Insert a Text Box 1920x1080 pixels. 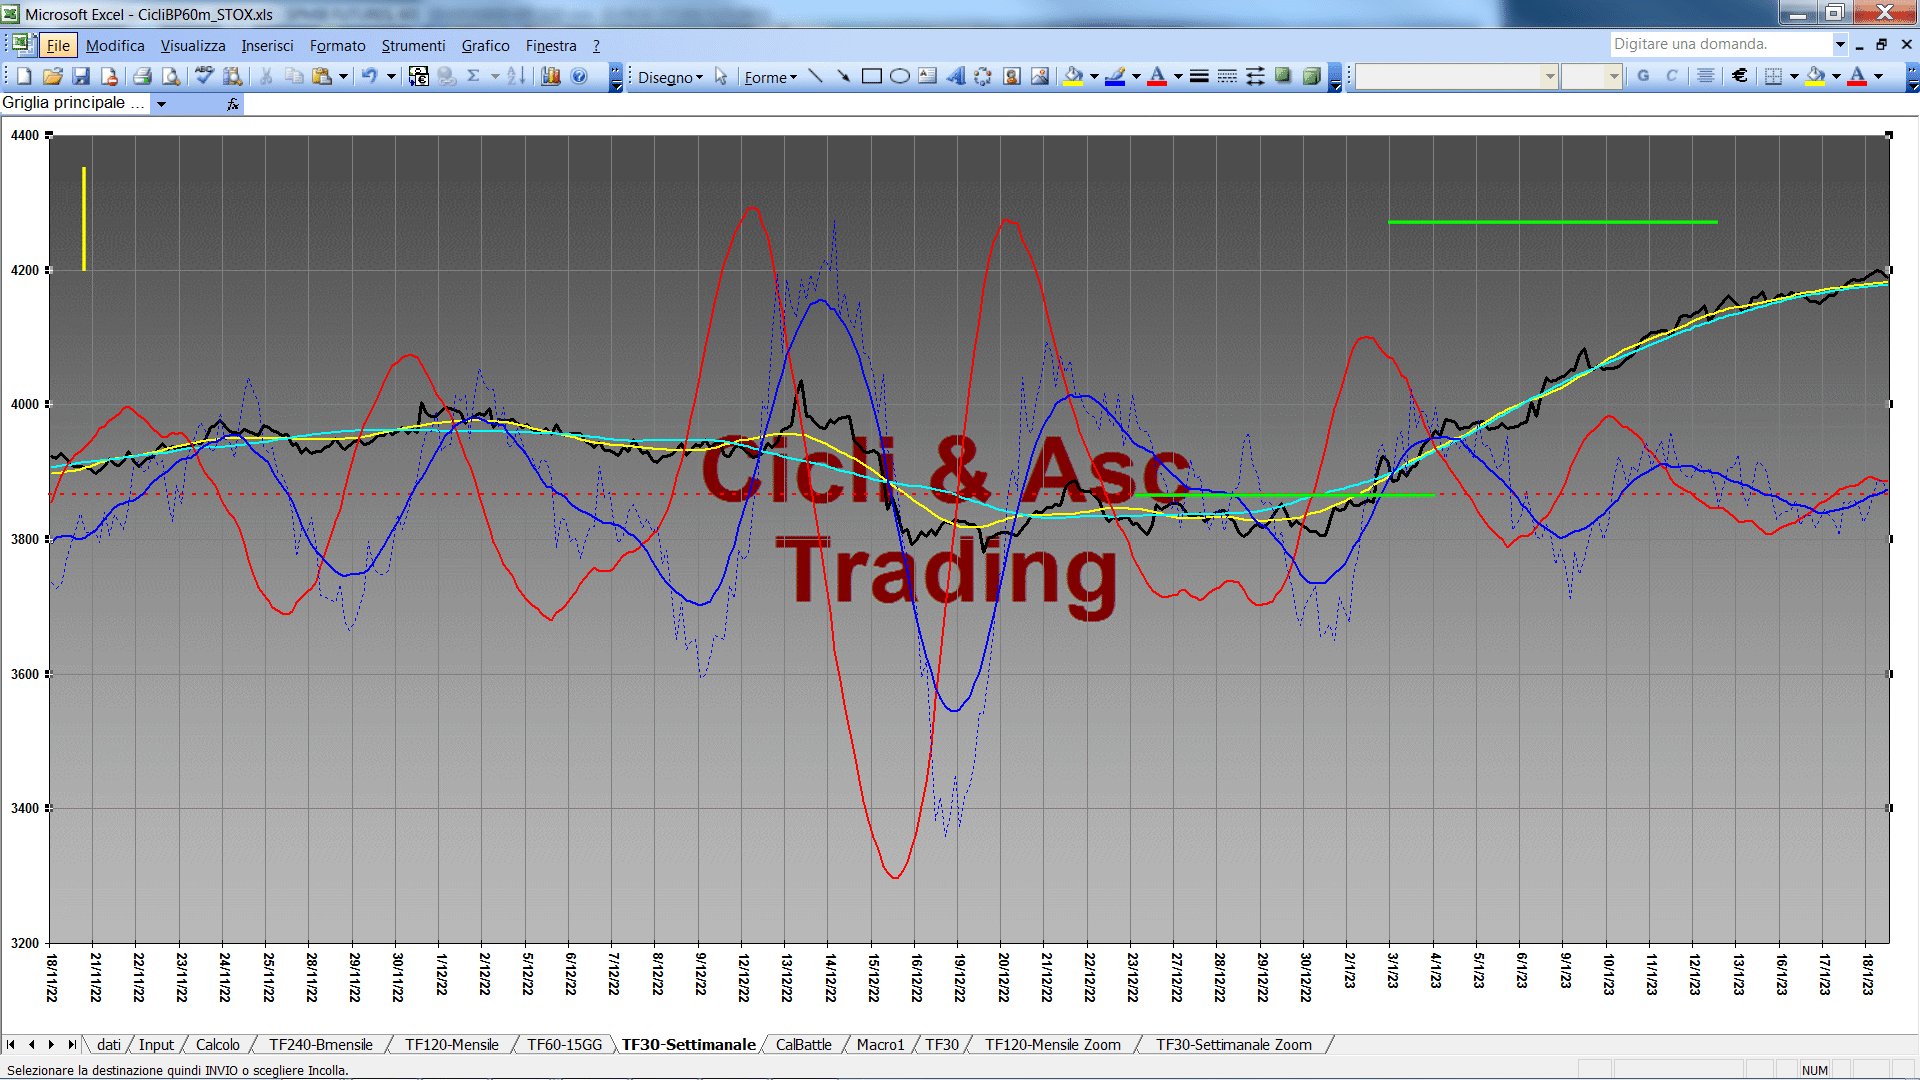click(928, 77)
